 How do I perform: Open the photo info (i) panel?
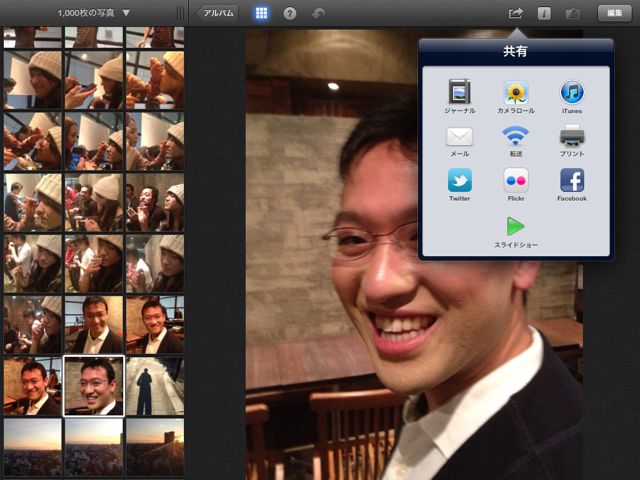tap(544, 13)
